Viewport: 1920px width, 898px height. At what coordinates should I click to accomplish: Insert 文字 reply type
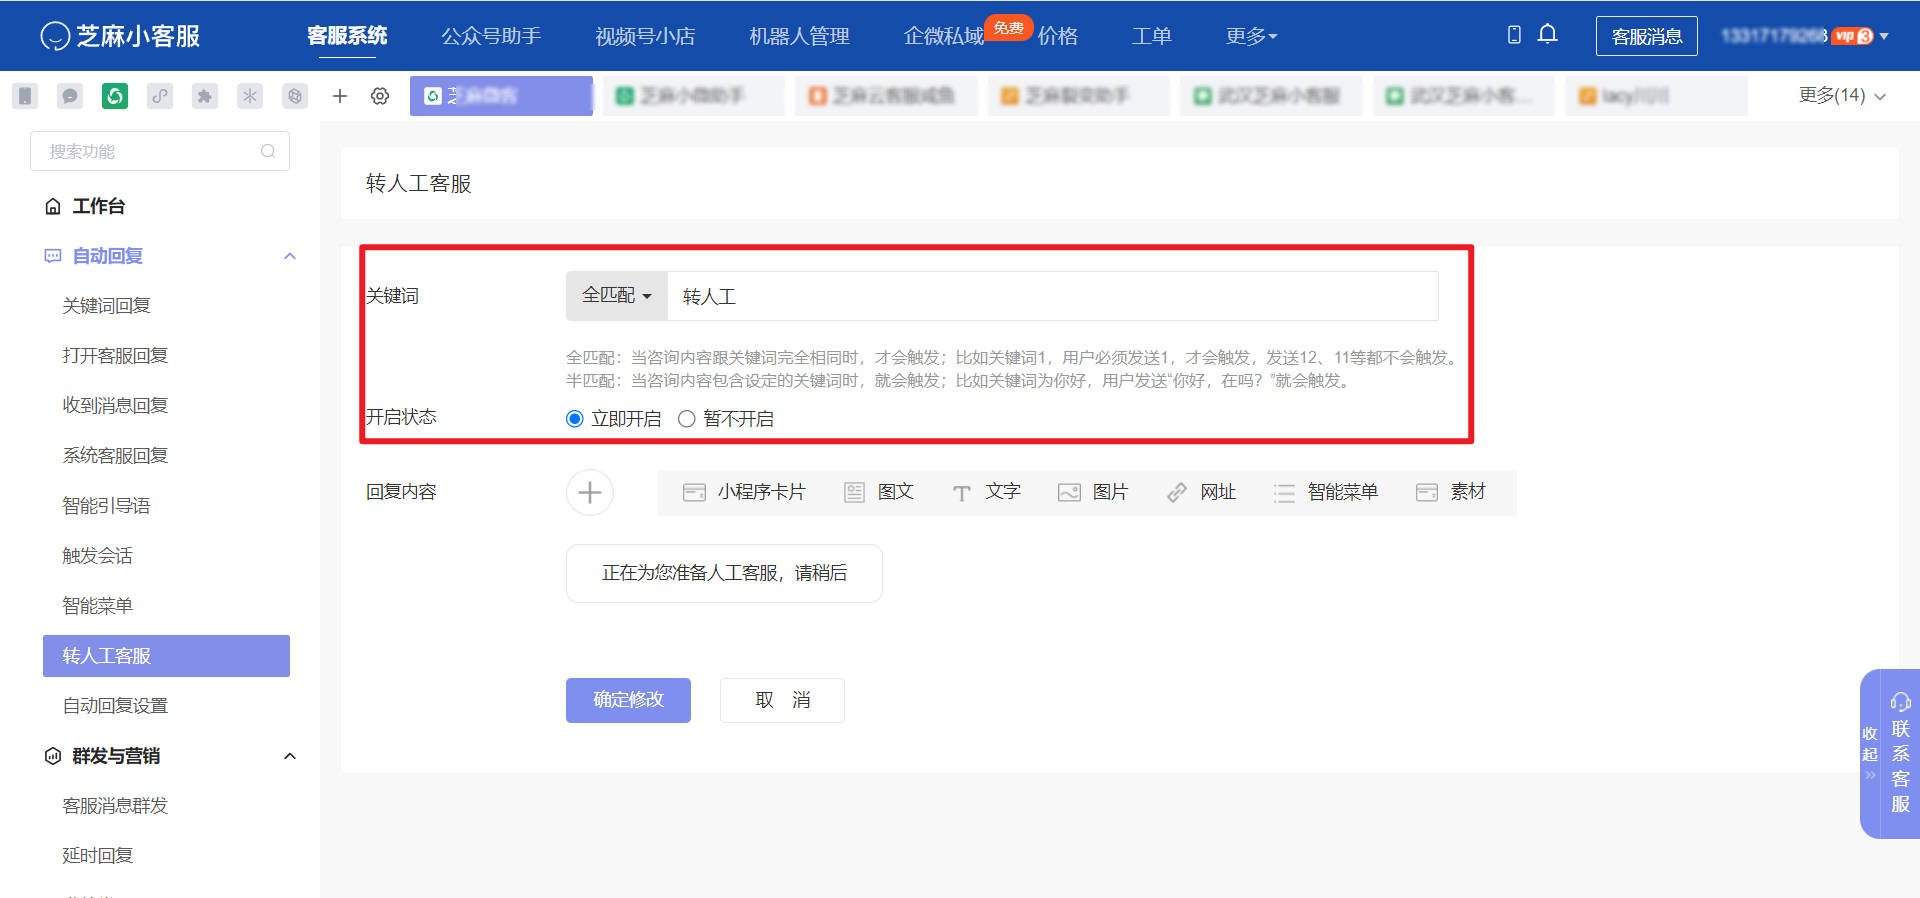pyautogui.click(x=986, y=492)
